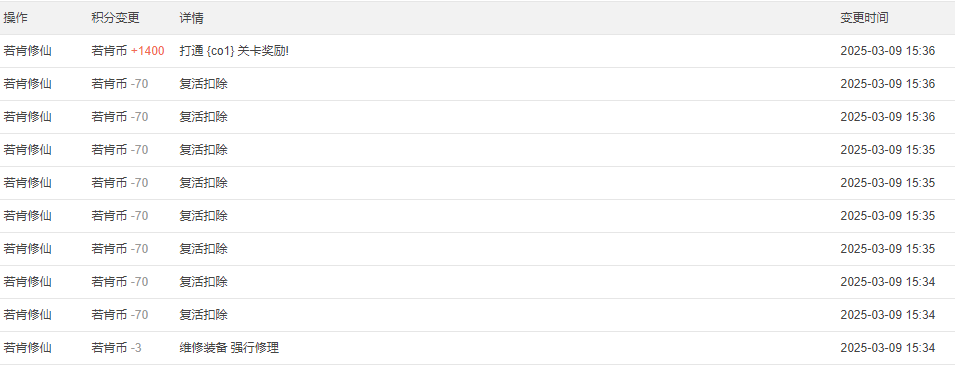Image resolution: width=957 pixels, height=366 pixels.
Task: Sort by the 变更时间 column header
Action: (864, 18)
